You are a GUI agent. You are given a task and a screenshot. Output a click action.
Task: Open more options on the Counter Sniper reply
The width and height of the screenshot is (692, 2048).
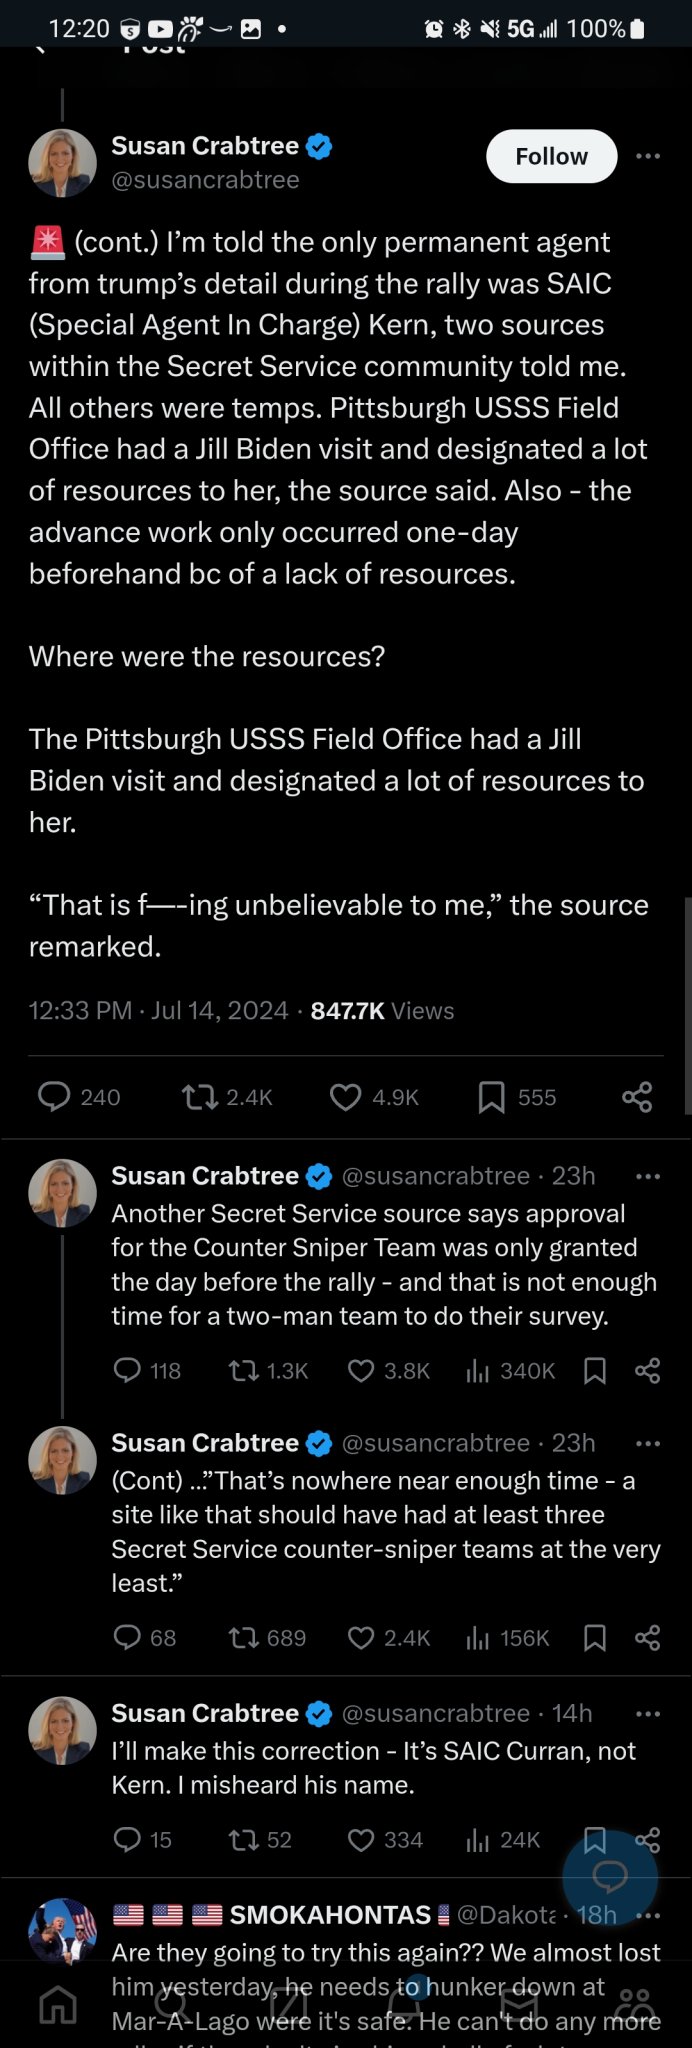[x=648, y=1176]
